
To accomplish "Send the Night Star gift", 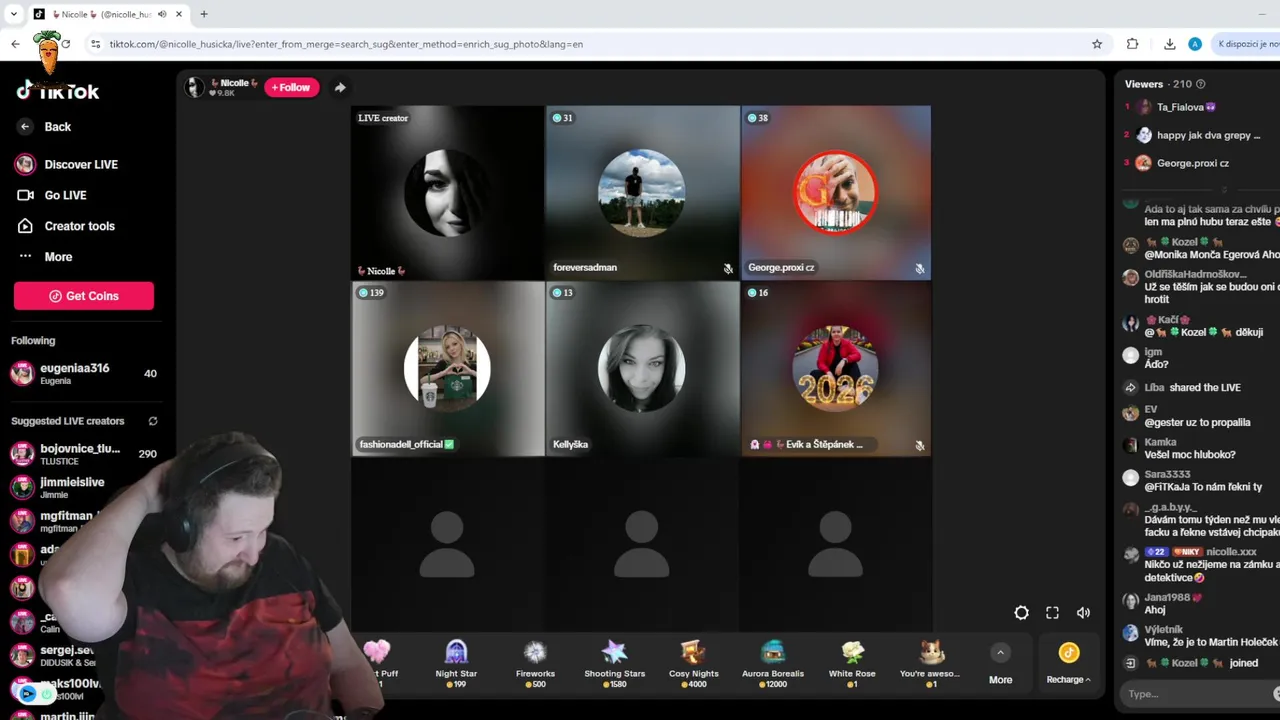I will point(456,663).
